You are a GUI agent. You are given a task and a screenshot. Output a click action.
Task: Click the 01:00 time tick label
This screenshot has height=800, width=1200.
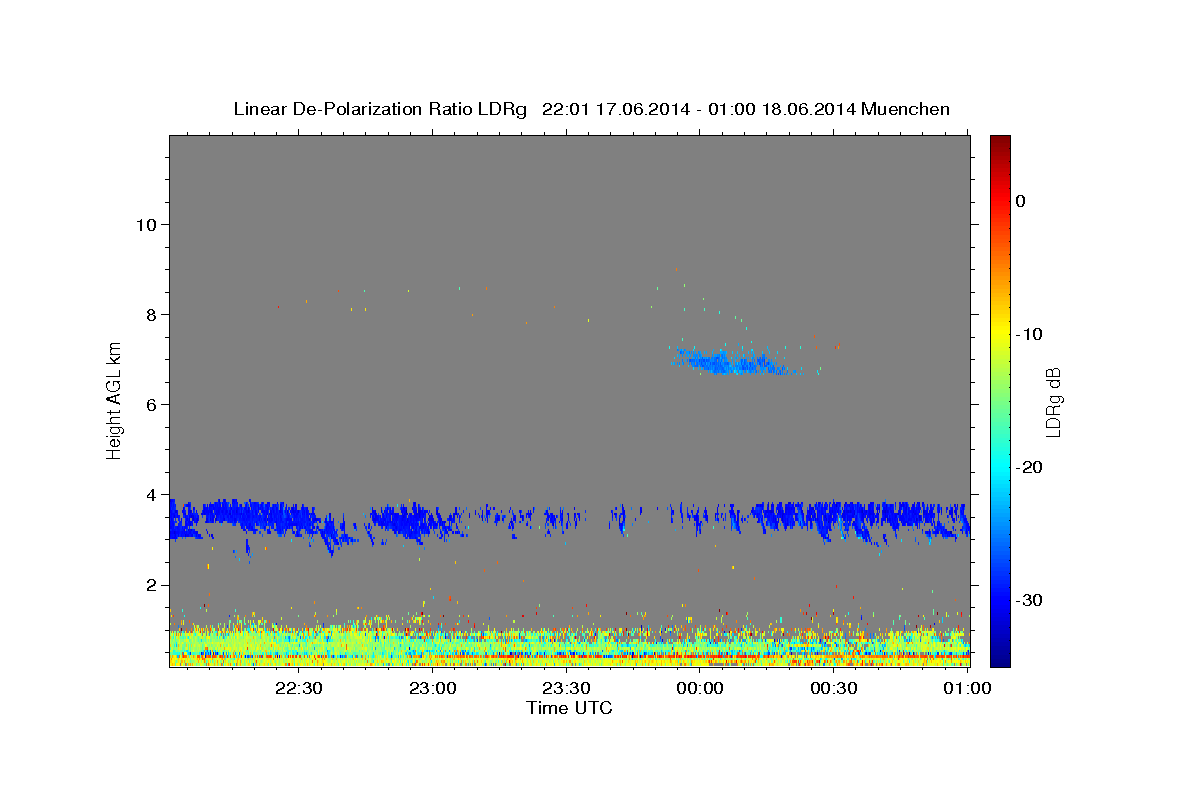coord(966,688)
